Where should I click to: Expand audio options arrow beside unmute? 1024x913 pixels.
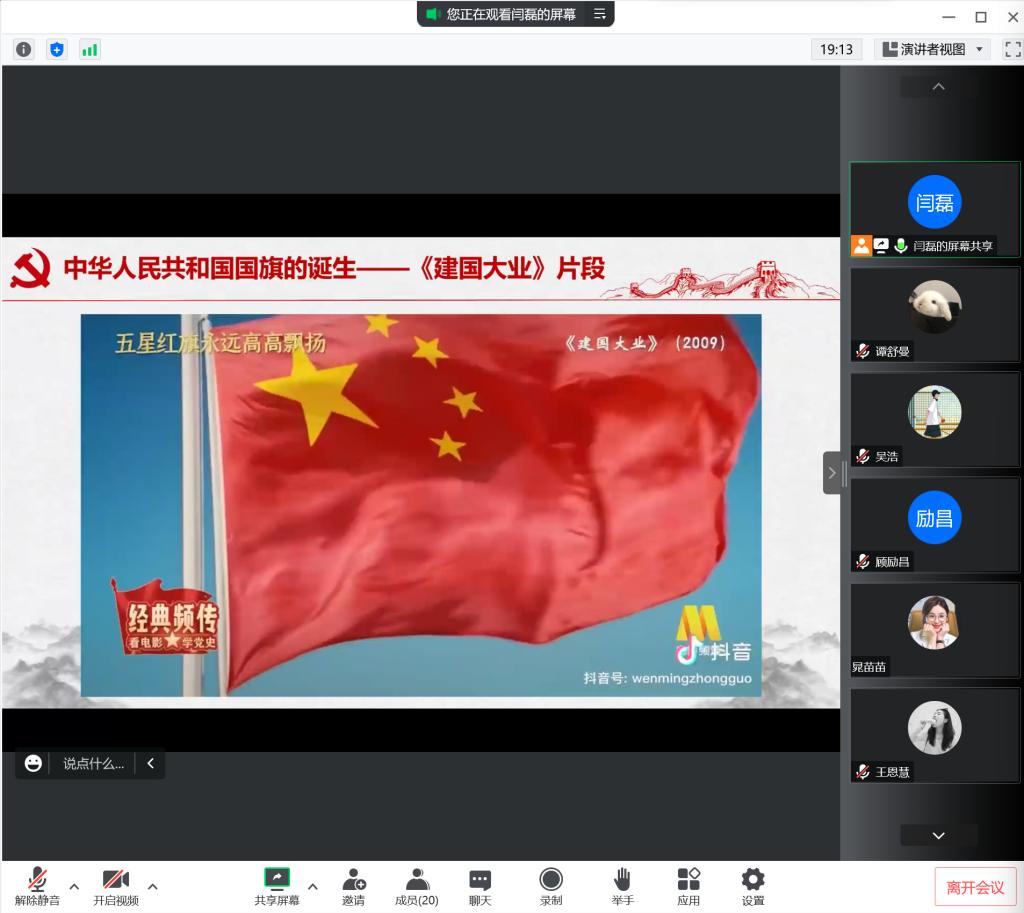(x=74, y=886)
